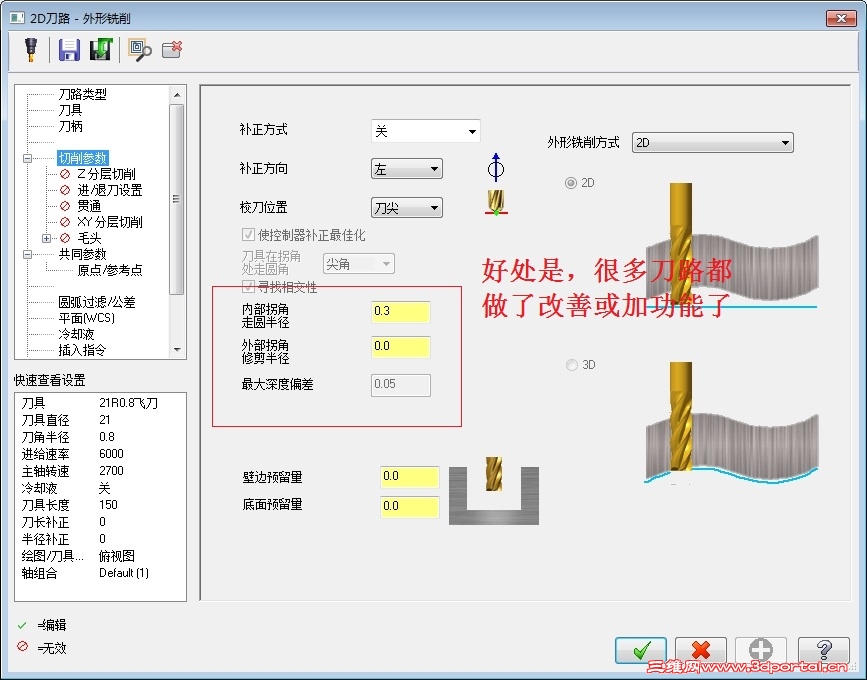Collapse the 共同参数 tree node
The height and width of the screenshot is (680, 867).
[27, 254]
